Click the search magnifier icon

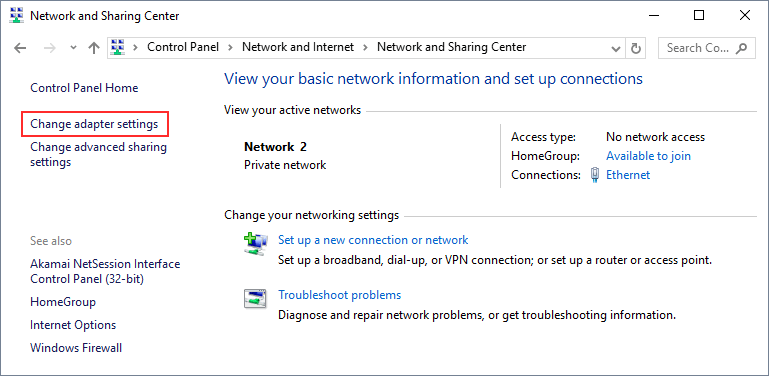742,48
